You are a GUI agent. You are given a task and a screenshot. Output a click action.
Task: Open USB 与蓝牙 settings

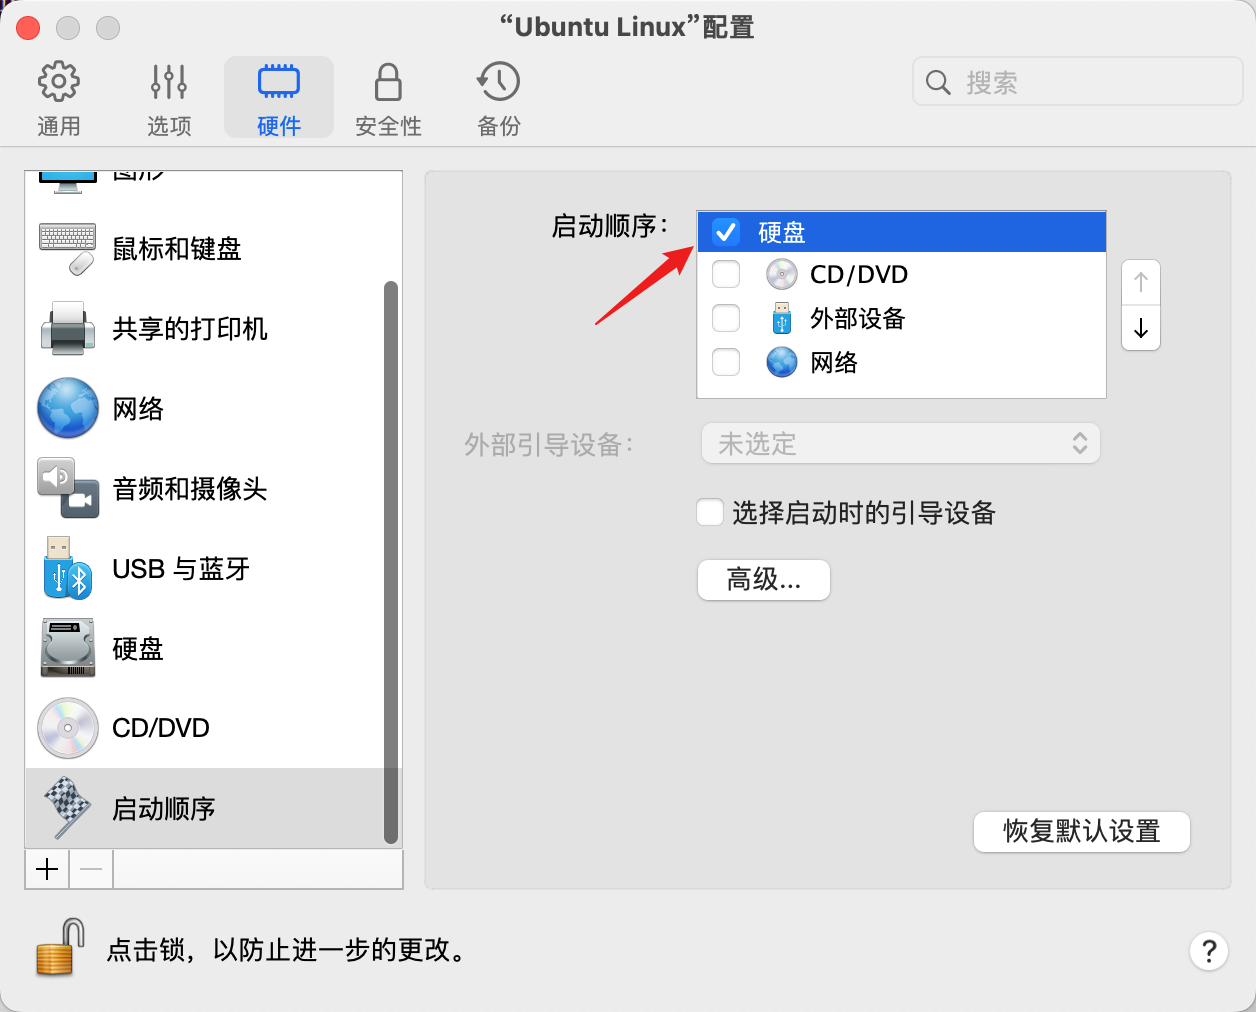[180, 569]
